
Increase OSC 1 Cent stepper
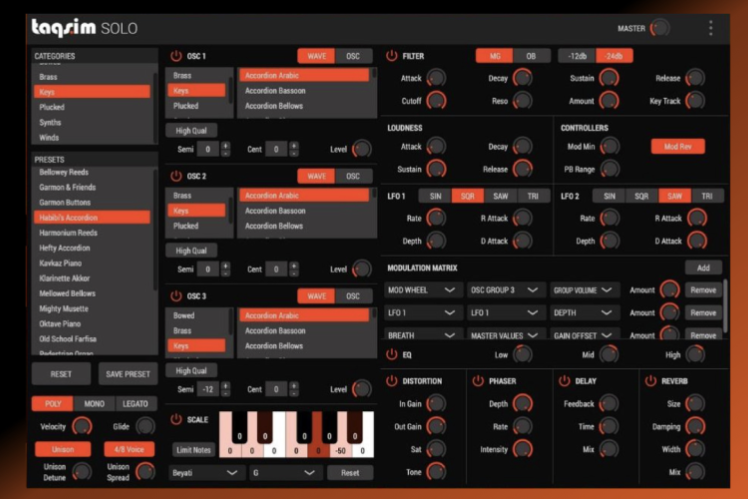pyautogui.click(x=294, y=145)
